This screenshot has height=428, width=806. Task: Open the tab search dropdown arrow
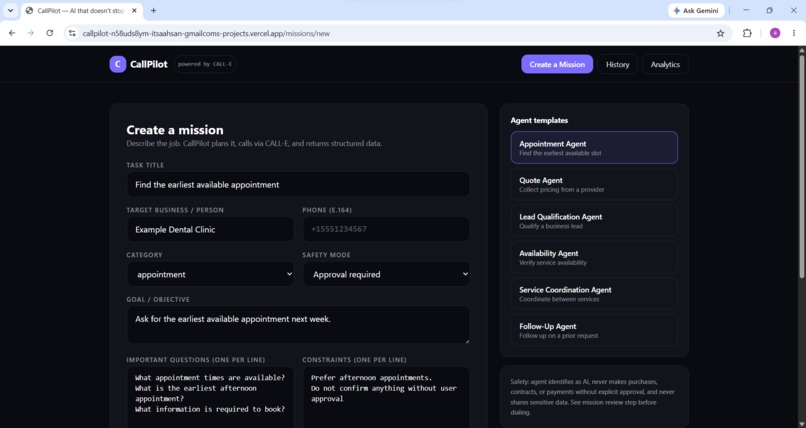pos(10,10)
